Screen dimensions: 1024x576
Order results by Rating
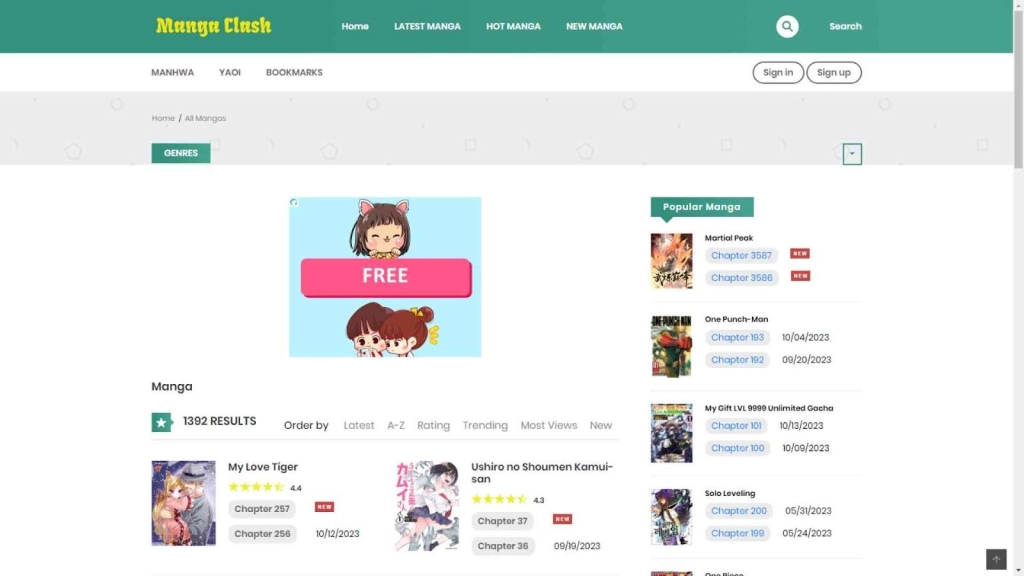pos(433,425)
